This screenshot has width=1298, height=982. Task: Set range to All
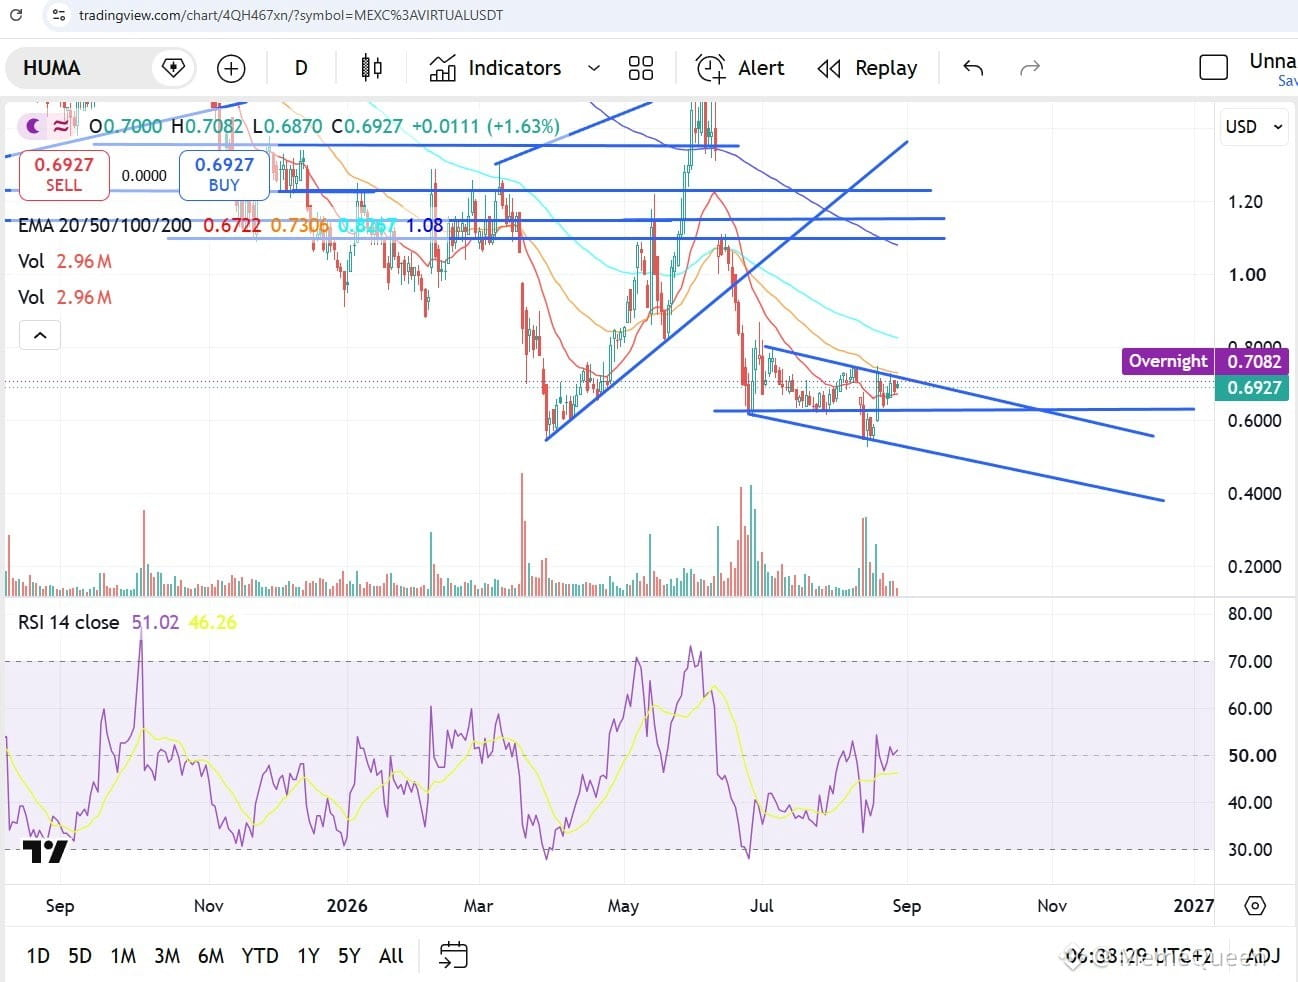391,956
